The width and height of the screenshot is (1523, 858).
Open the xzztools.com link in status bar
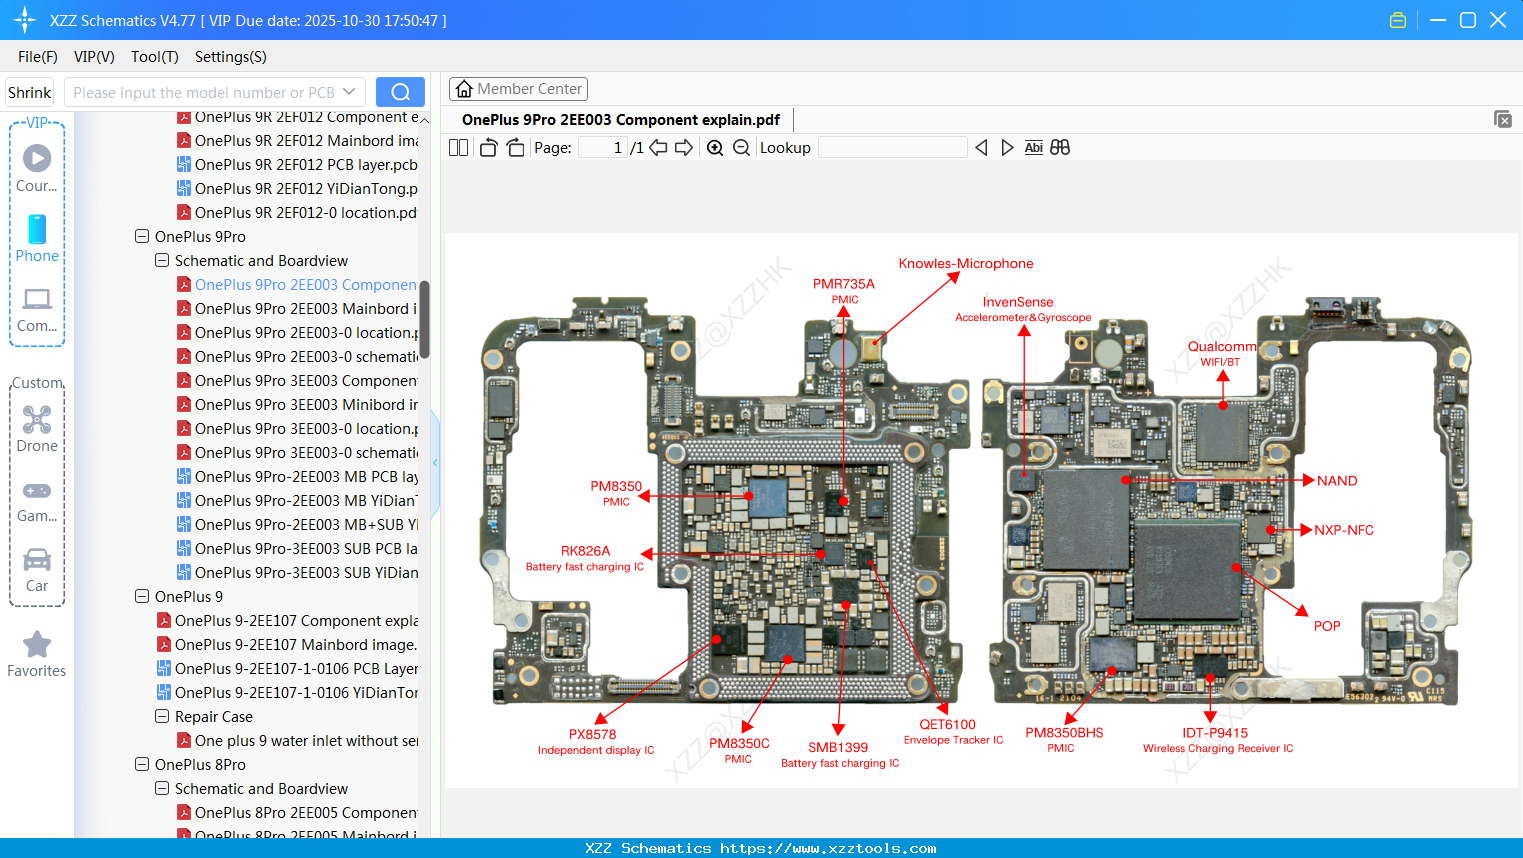coord(761,848)
